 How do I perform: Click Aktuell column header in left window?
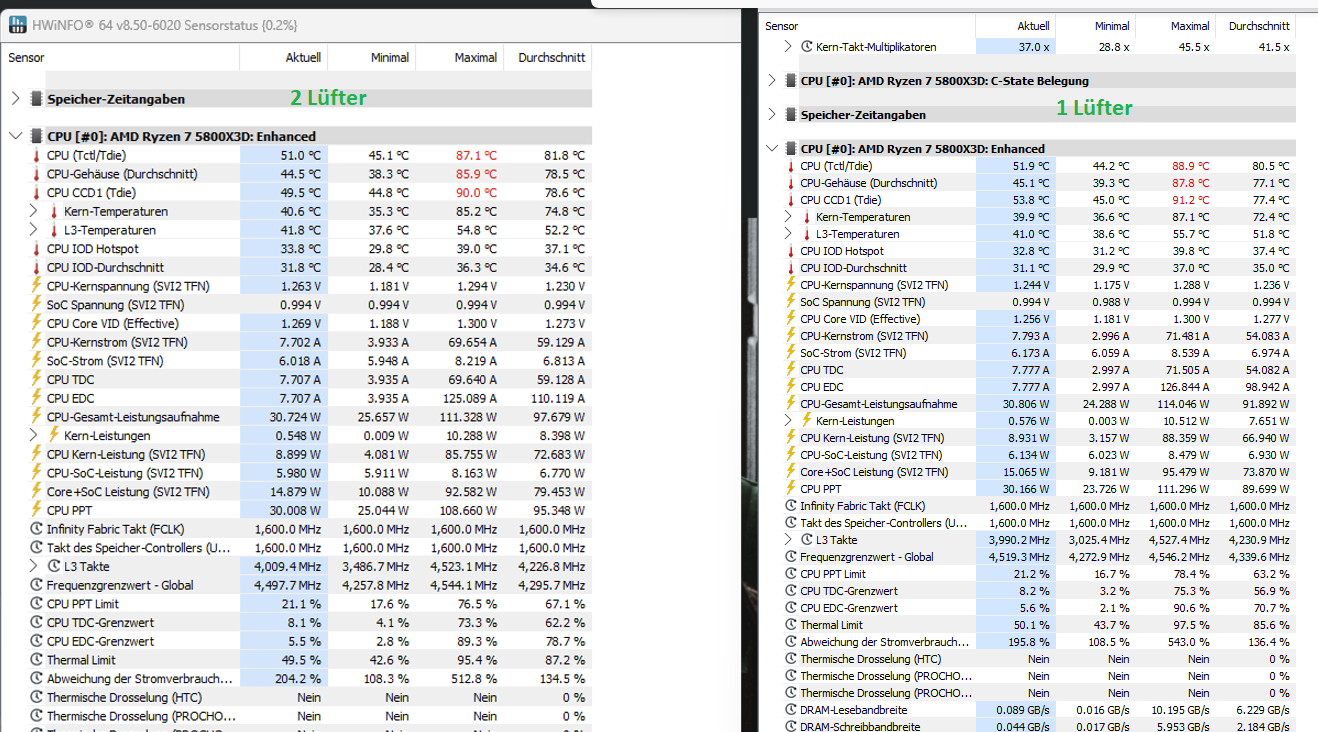tap(303, 58)
